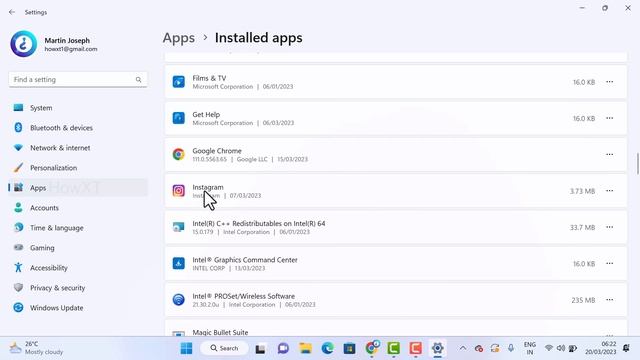Go to System settings
The image size is (640, 360).
(x=78, y=108)
